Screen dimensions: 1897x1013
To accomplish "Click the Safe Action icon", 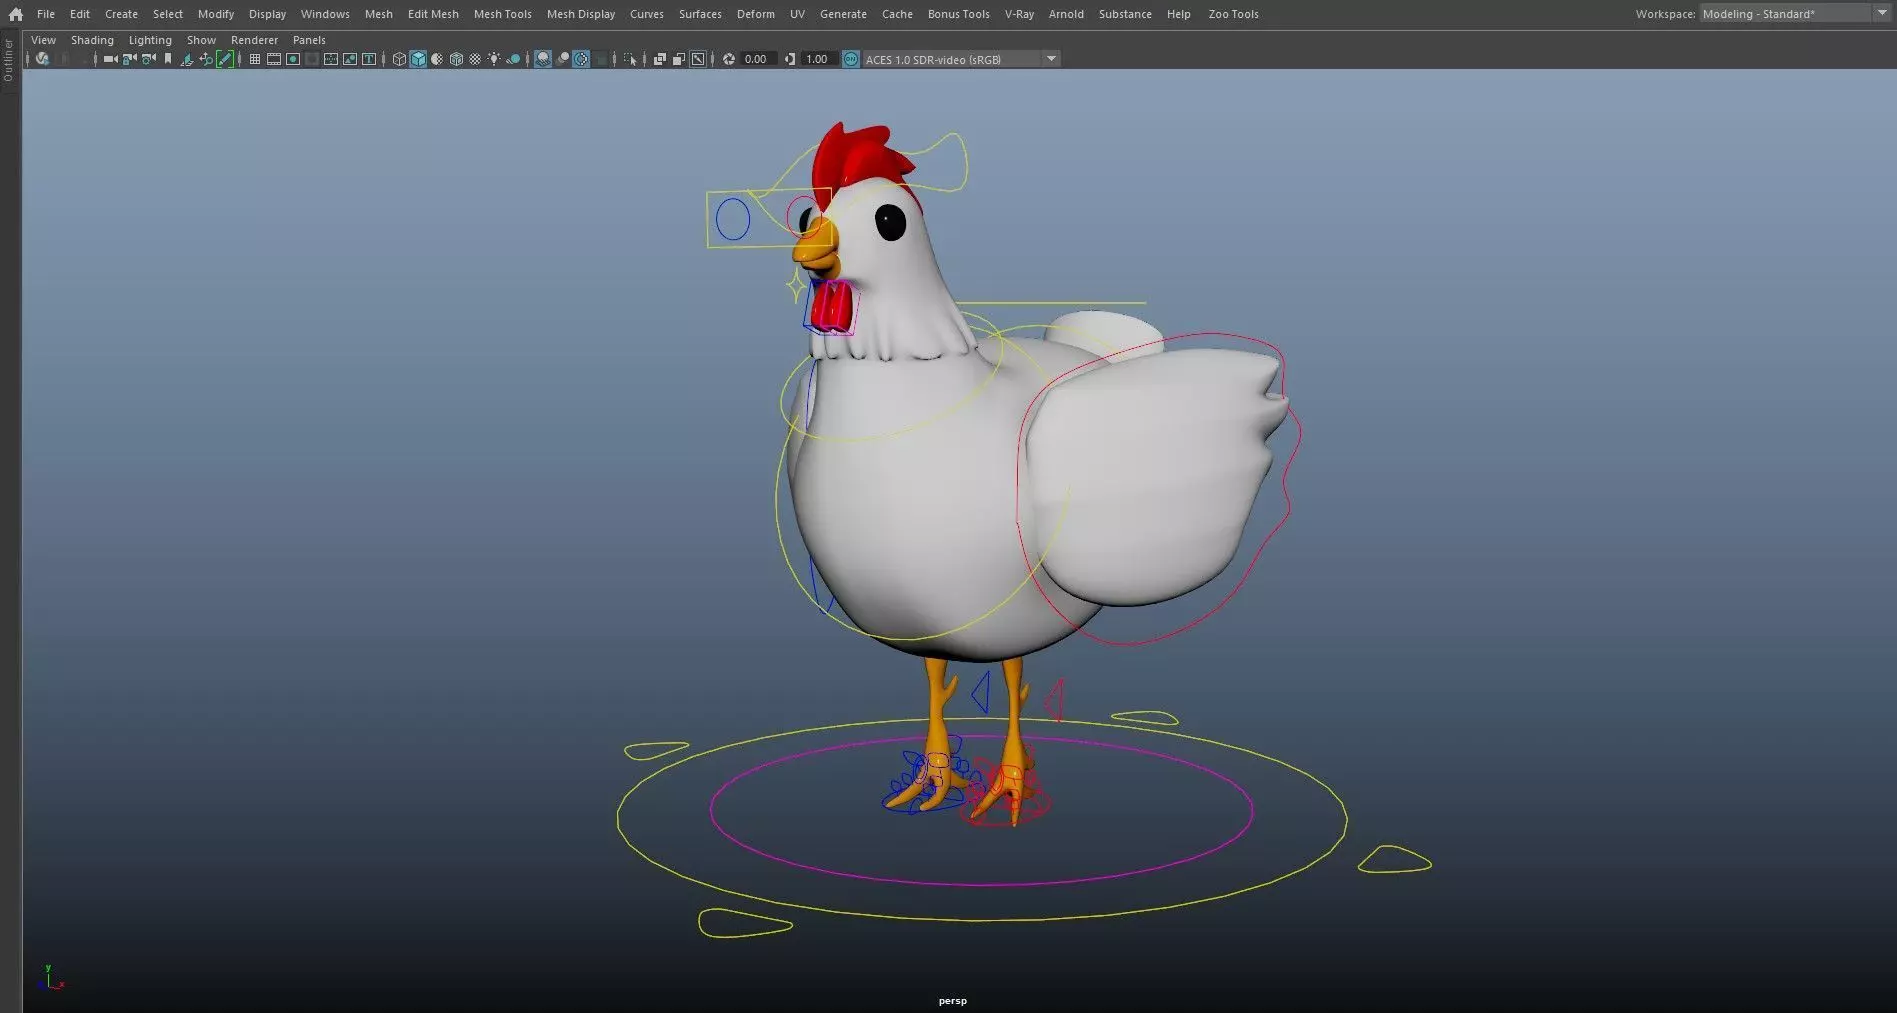I will [x=350, y=59].
